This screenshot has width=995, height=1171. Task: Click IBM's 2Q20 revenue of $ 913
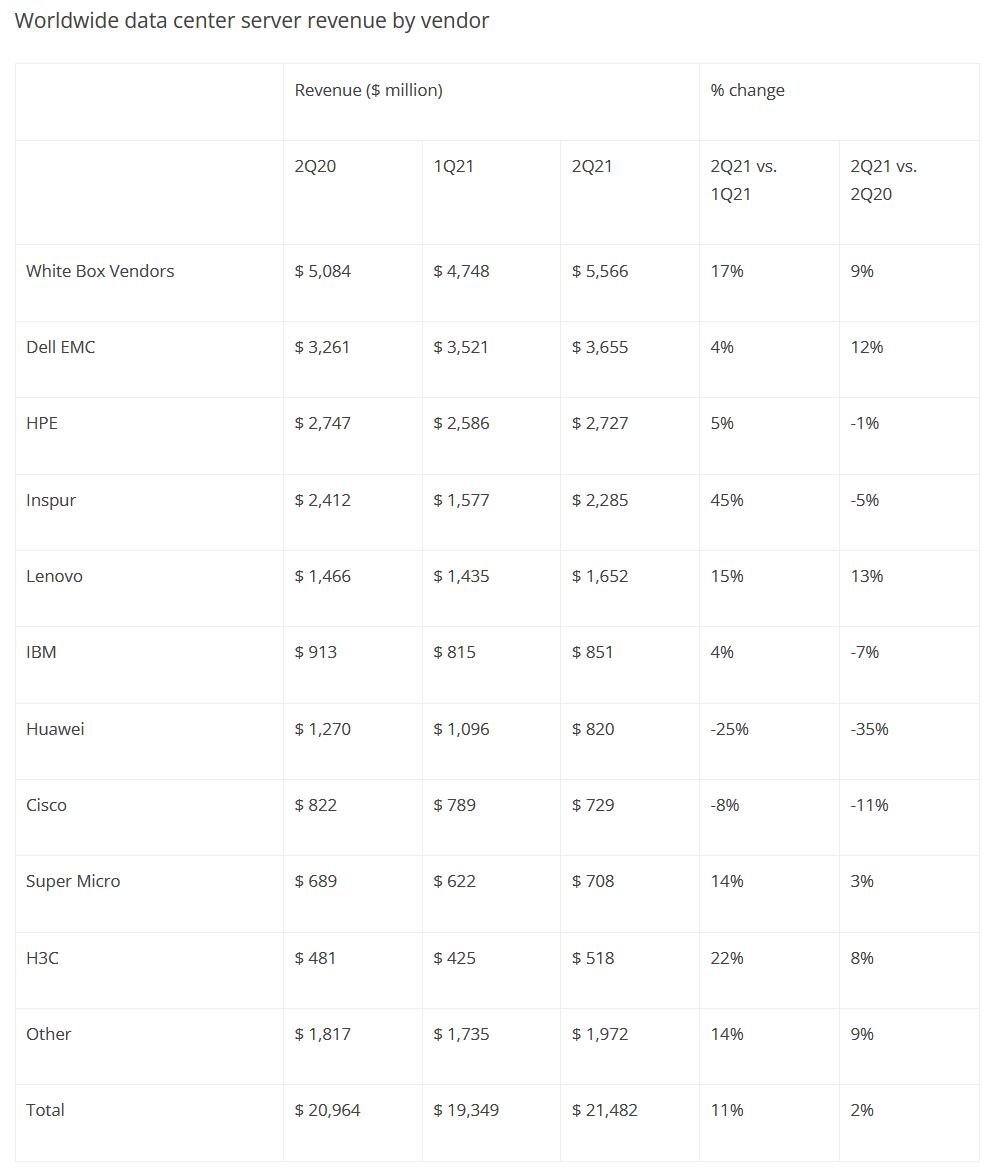tap(315, 652)
